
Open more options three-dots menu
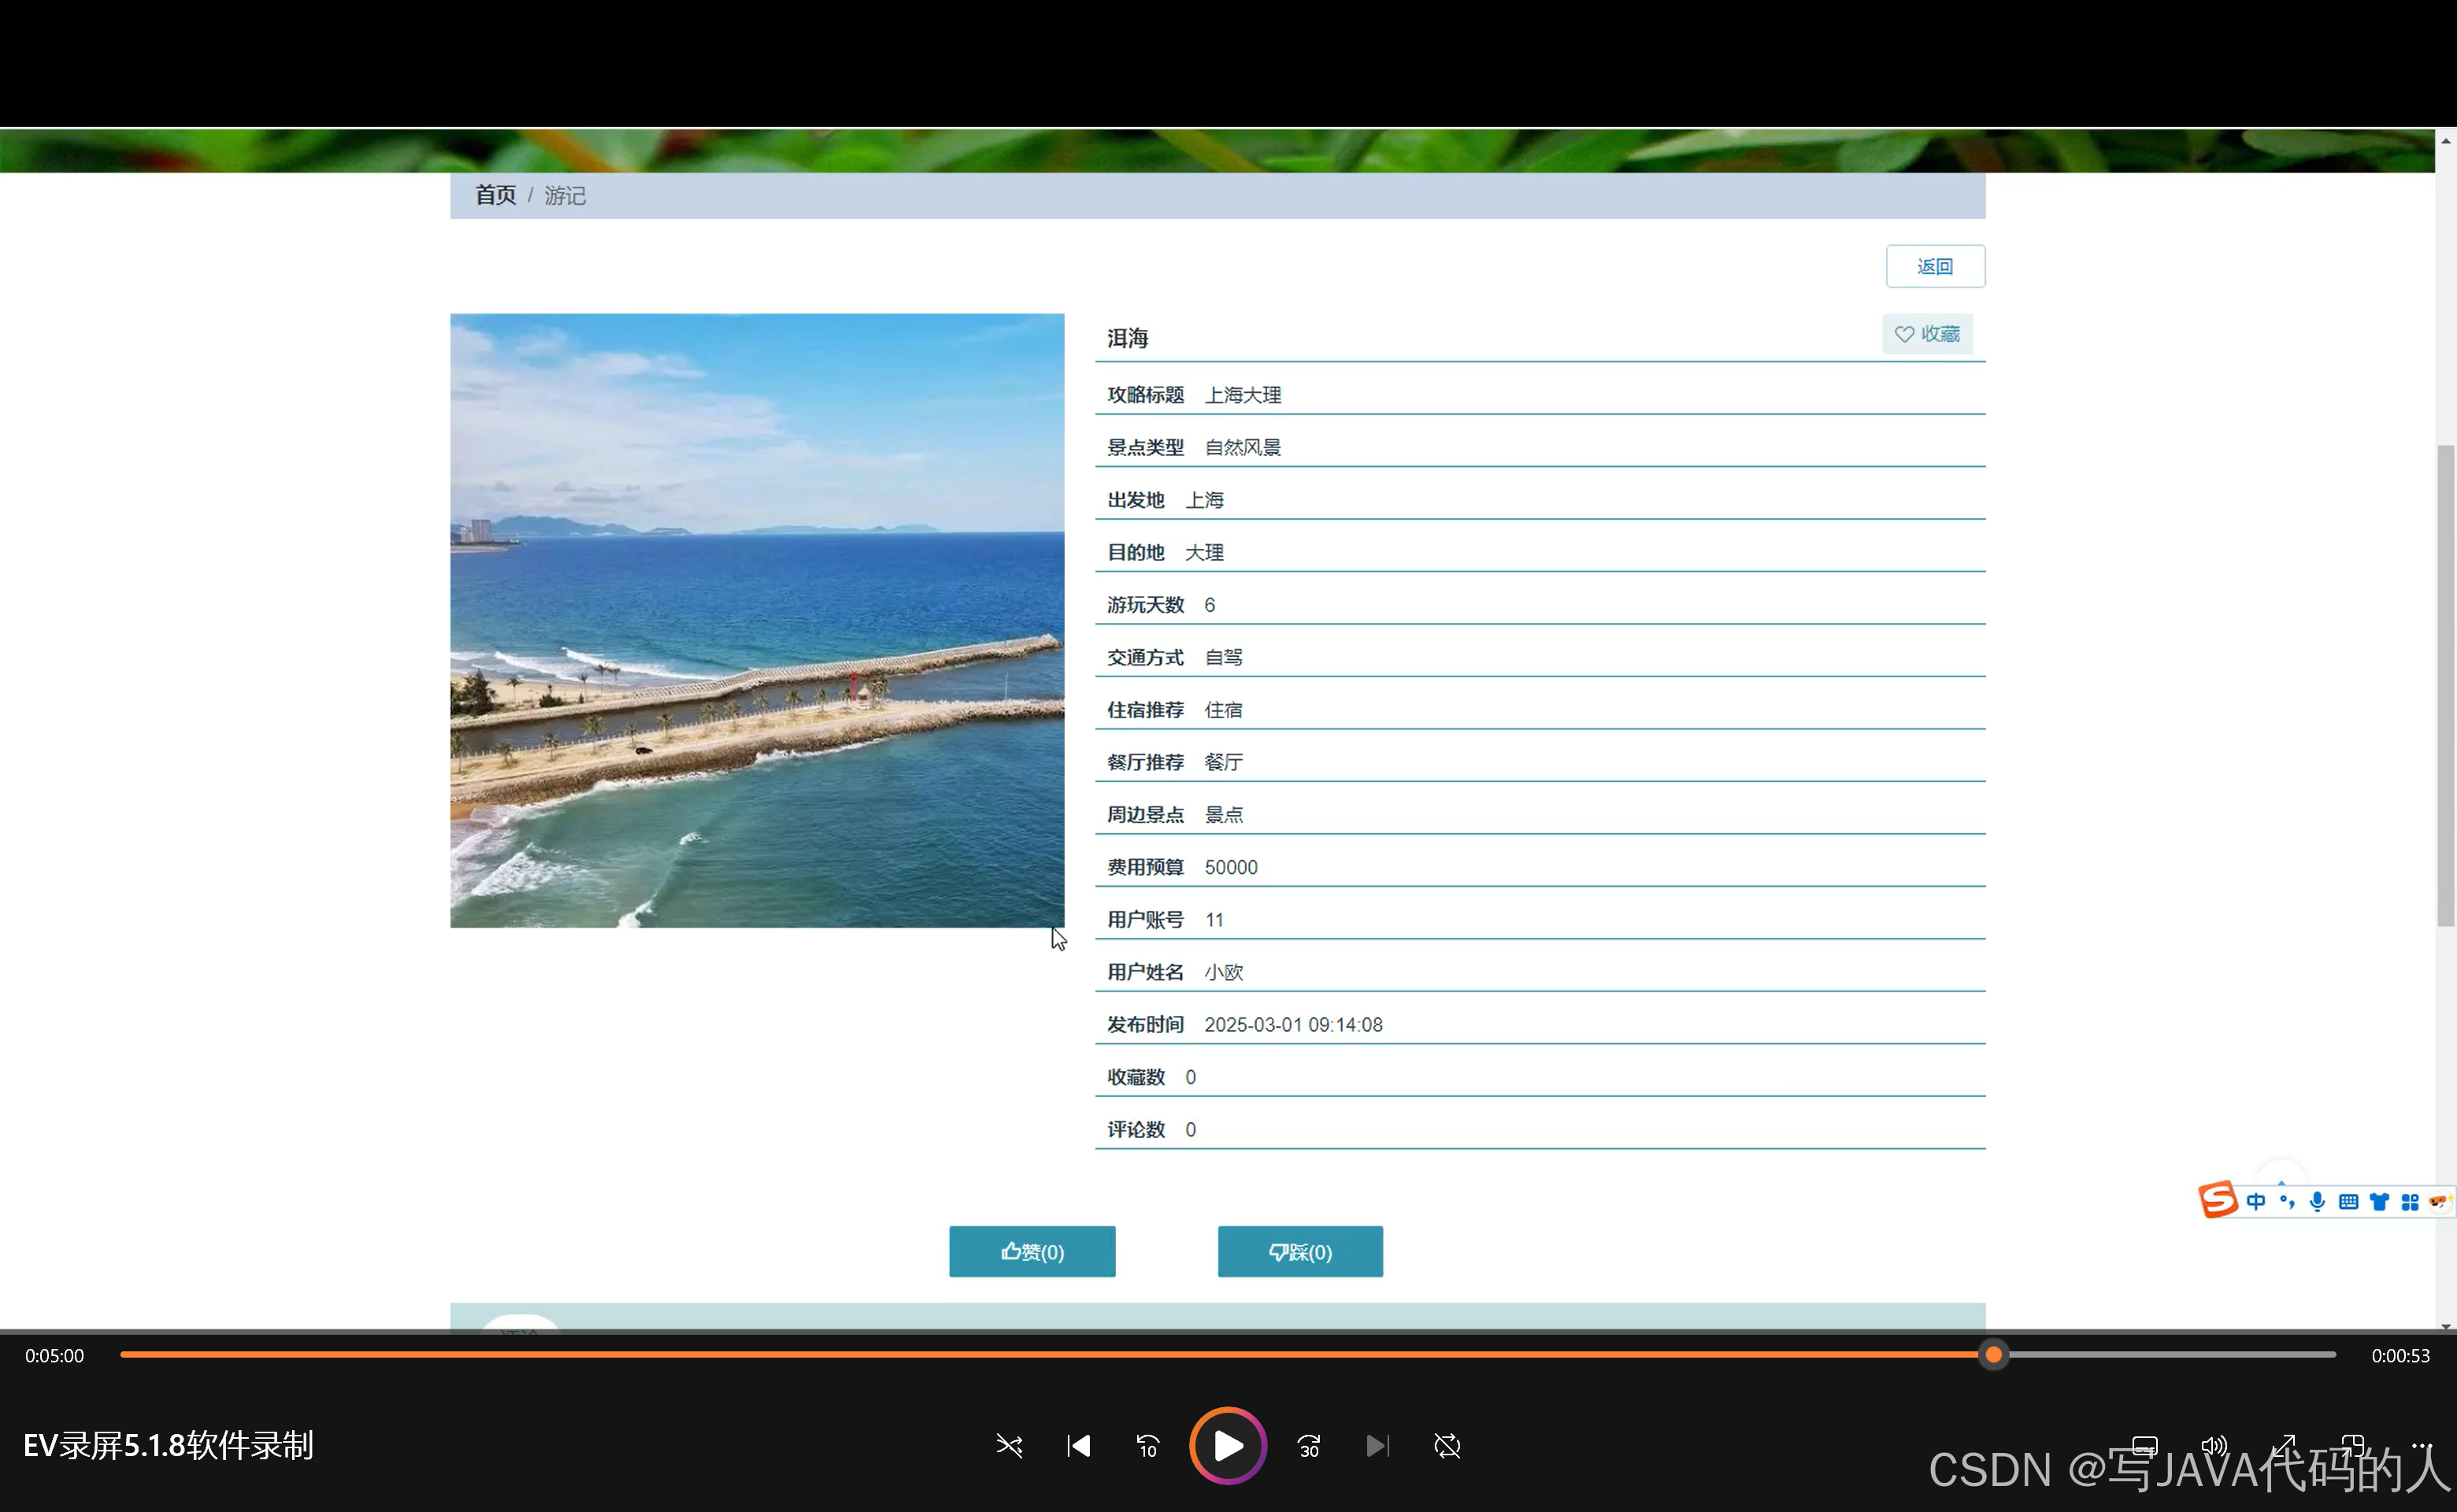pyautogui.click(x=2421, y=1445)
